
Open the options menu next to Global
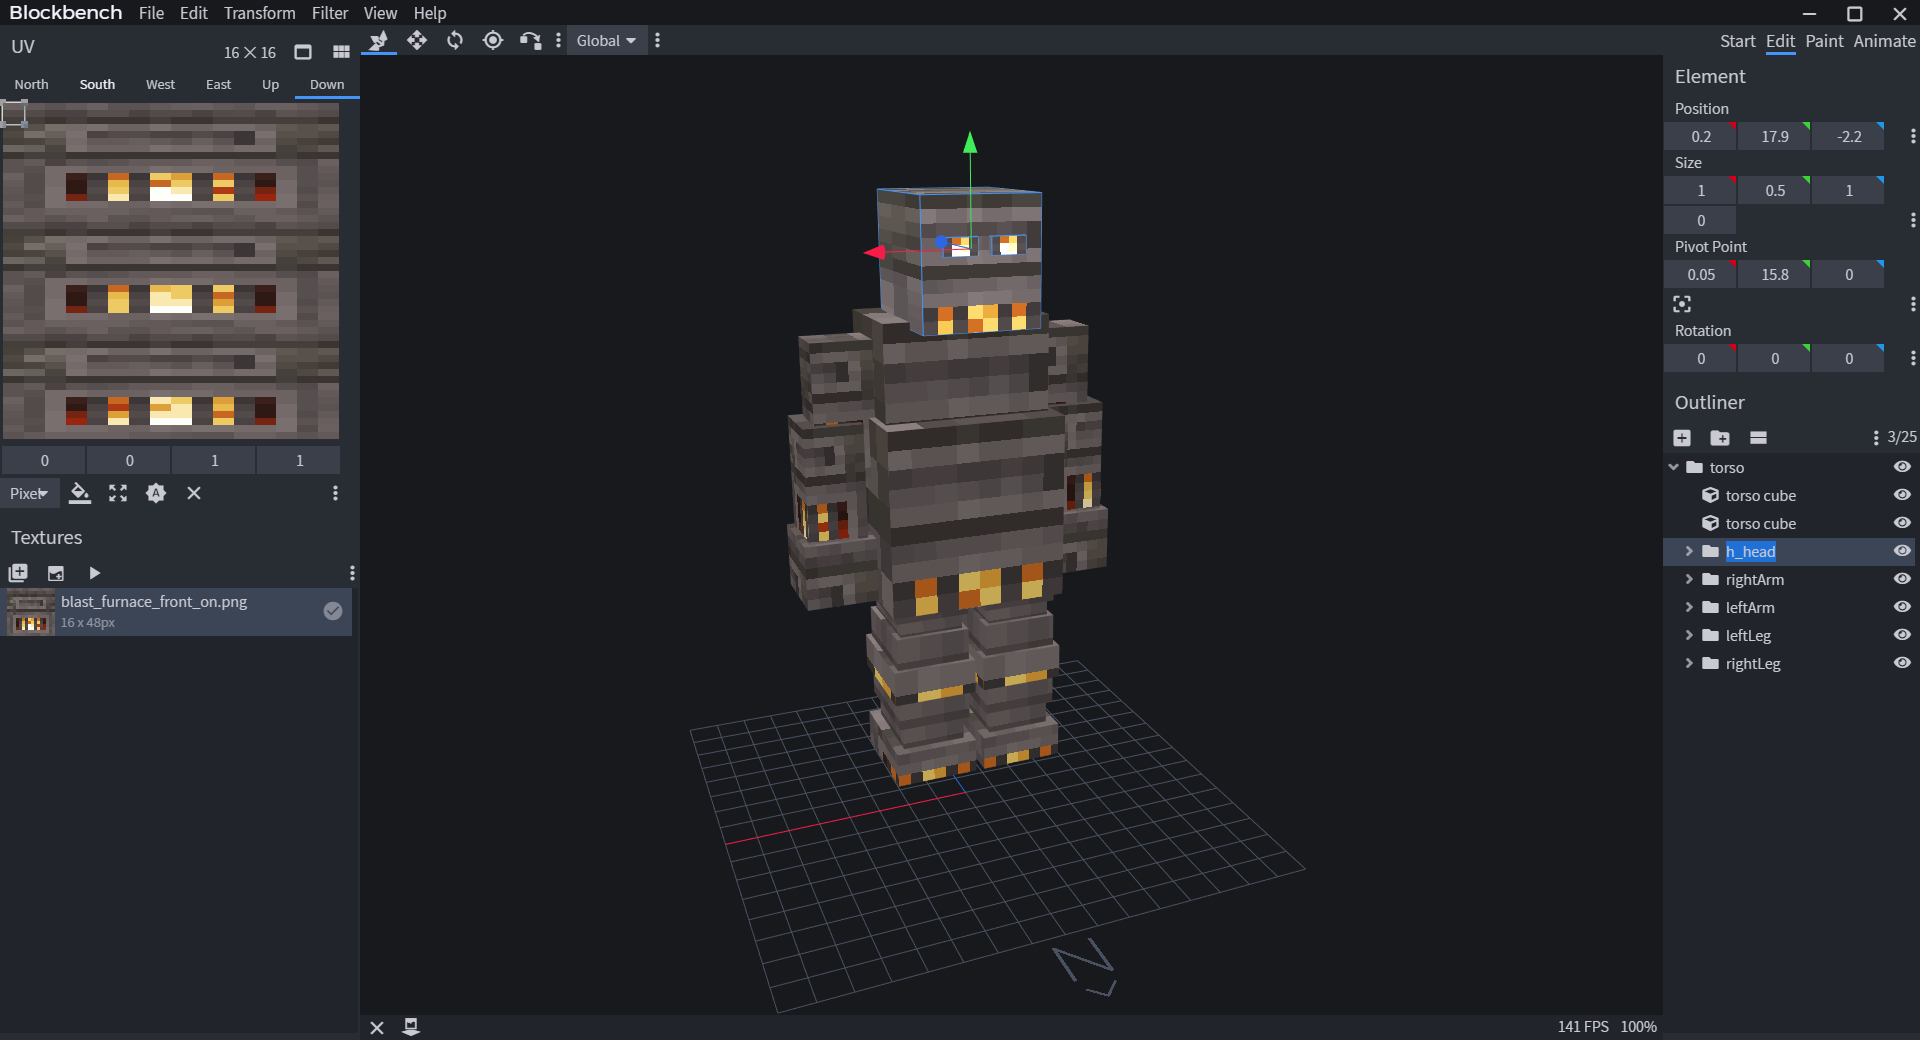(657, 41)
